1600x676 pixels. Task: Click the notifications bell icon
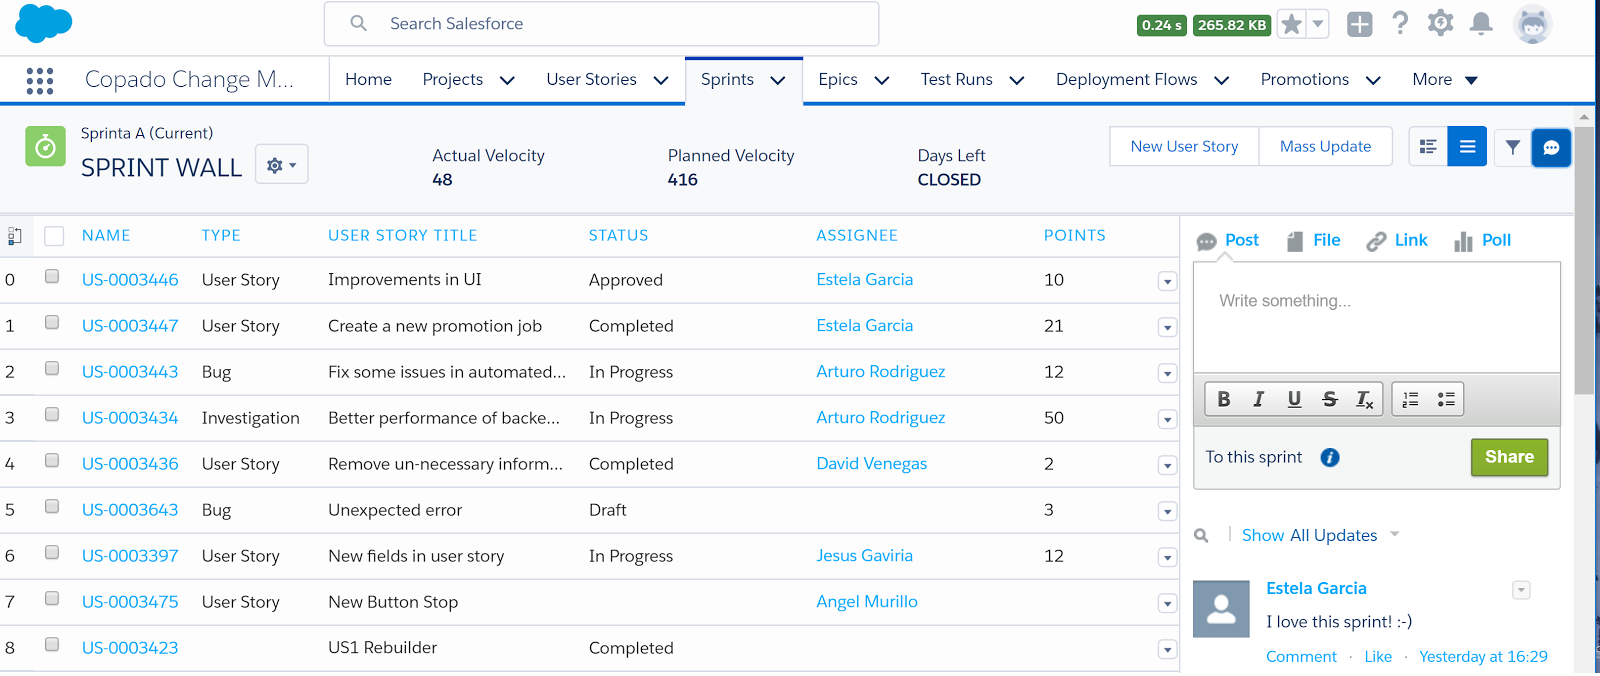(x=1481, y=24)
